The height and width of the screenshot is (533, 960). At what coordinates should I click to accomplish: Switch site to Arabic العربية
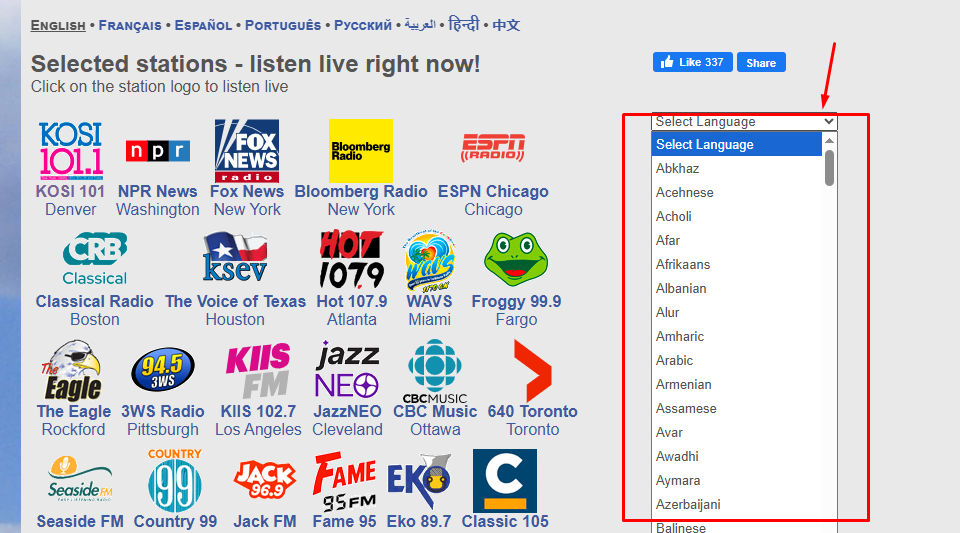[420, 25]
